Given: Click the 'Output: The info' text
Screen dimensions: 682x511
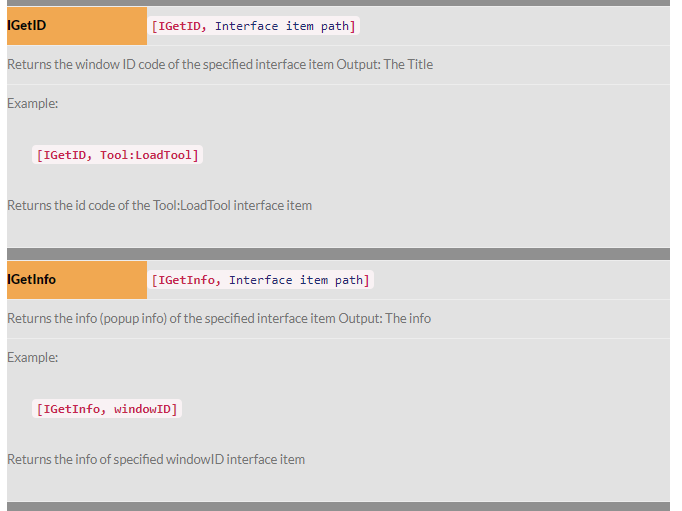Looking at the screenshot, I should tap(385, 318).
